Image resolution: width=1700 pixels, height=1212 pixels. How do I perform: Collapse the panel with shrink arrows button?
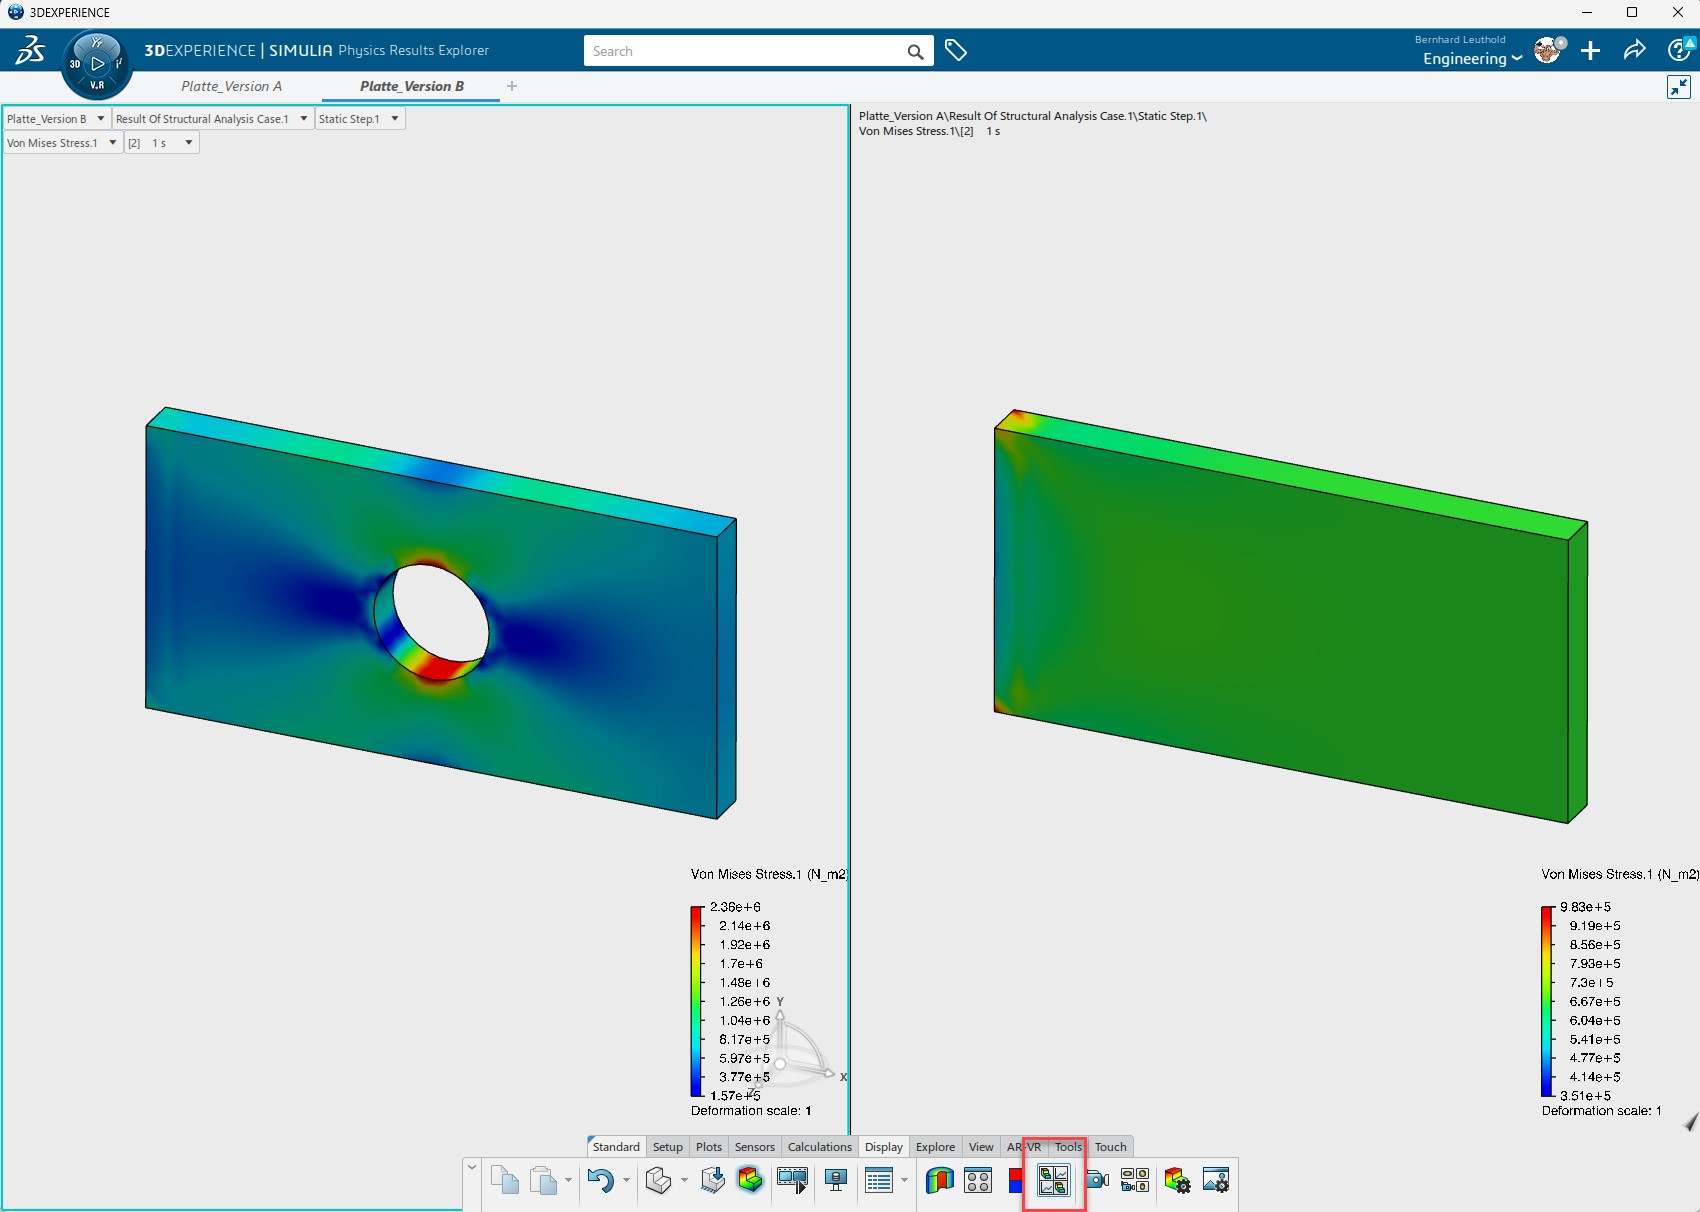[1678, 87]
